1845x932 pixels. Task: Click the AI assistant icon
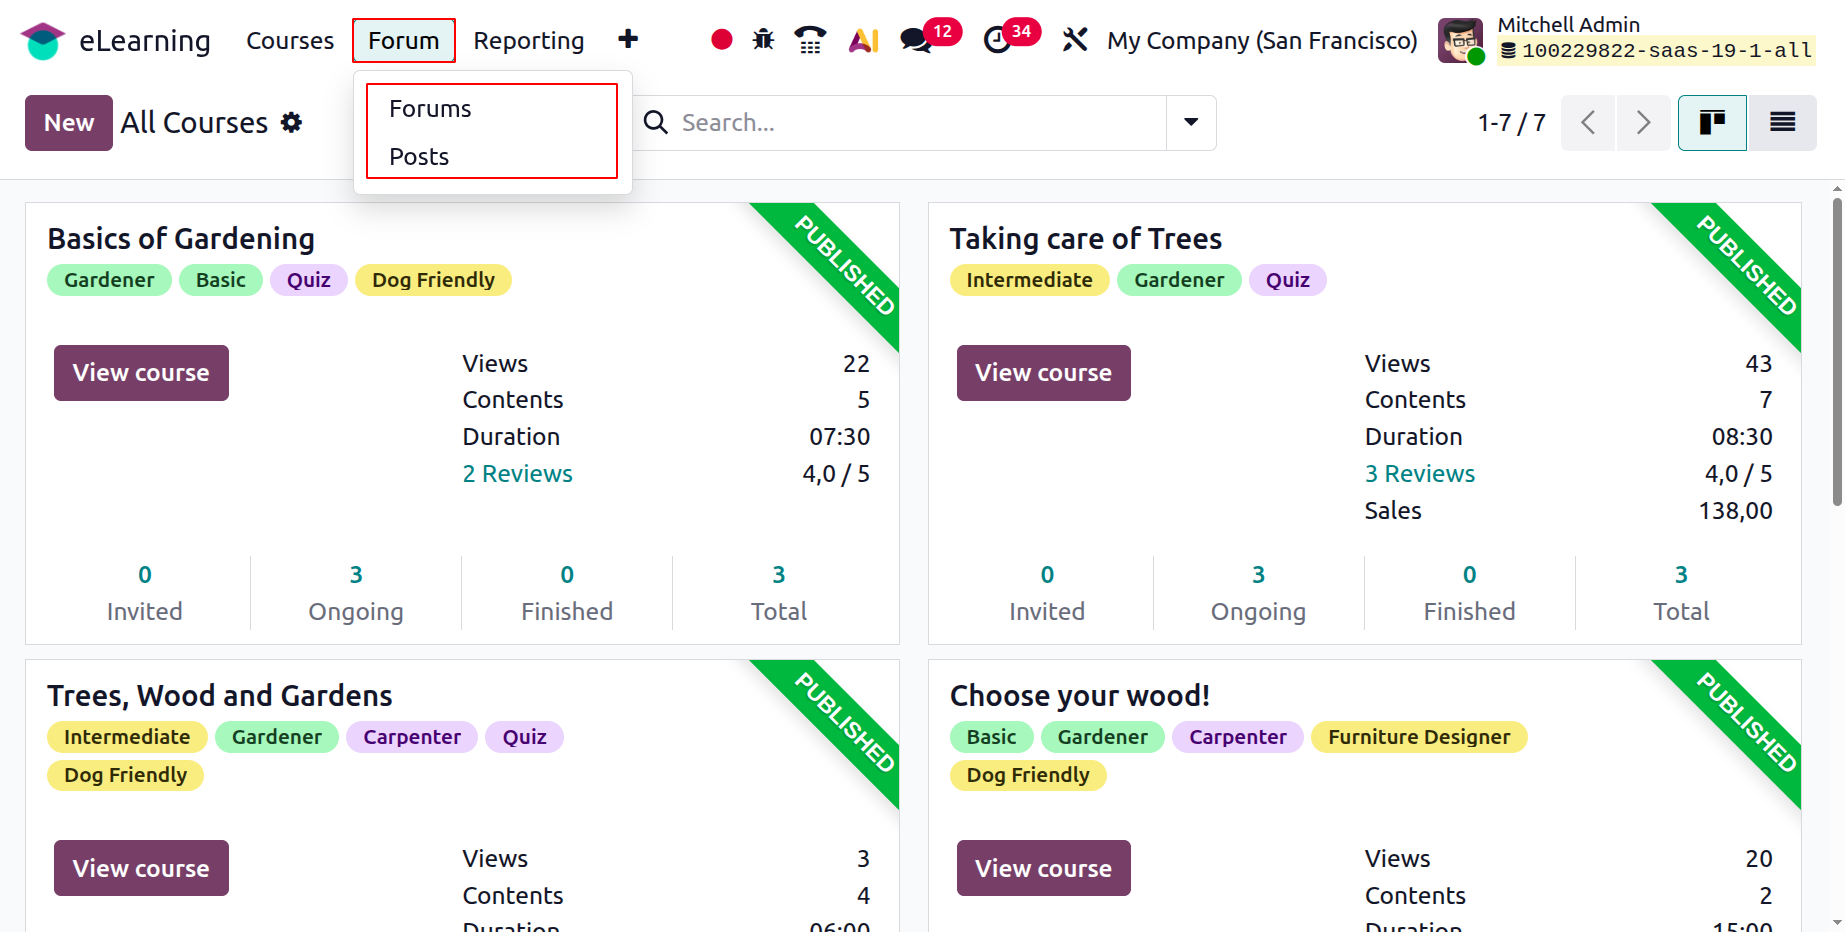pyautogui.click(x=863, y=40)
